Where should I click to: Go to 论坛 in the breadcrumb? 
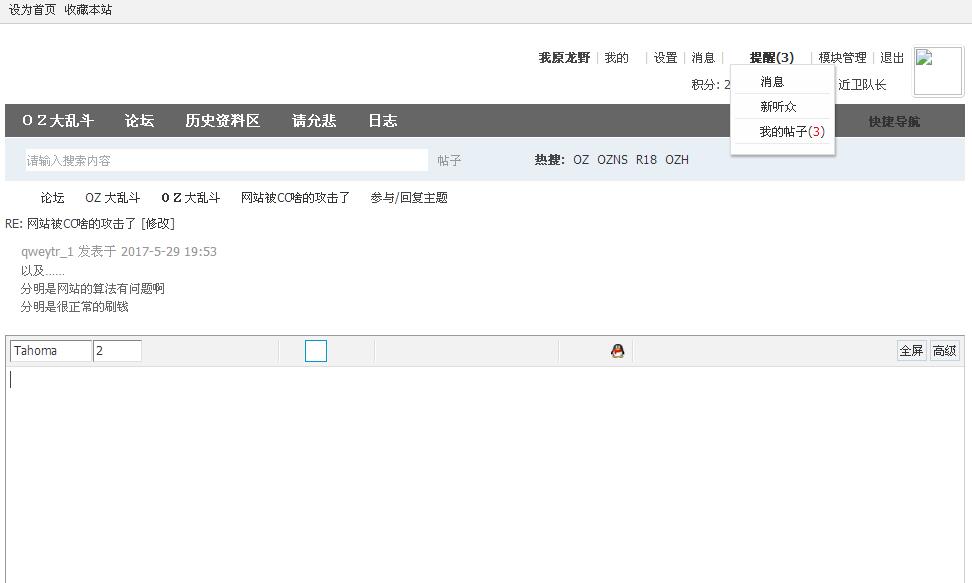point(52,198)
